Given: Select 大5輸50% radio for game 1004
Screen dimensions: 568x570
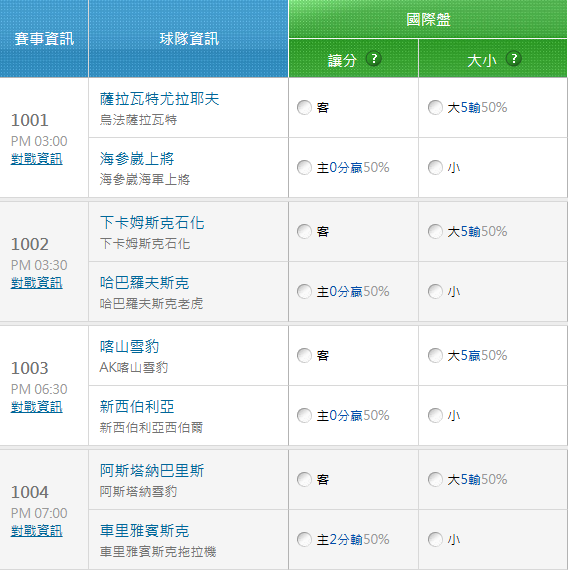Looking at the screenshot, I should coord(435,479).
